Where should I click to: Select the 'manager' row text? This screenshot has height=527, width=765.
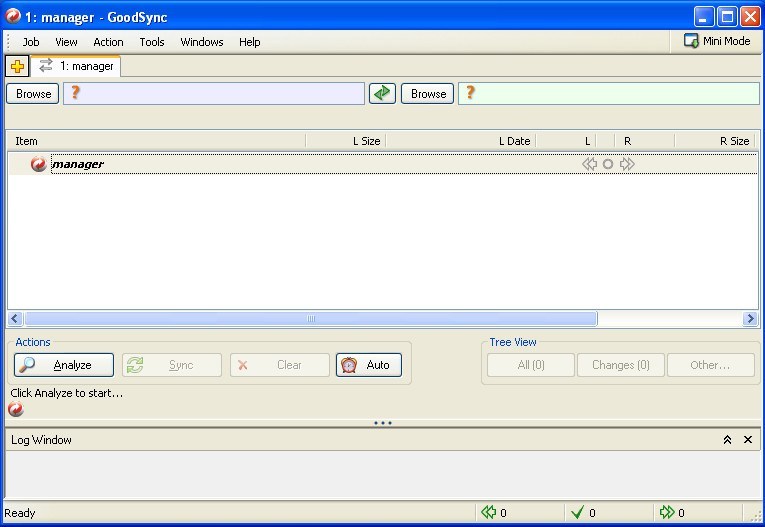78,164
